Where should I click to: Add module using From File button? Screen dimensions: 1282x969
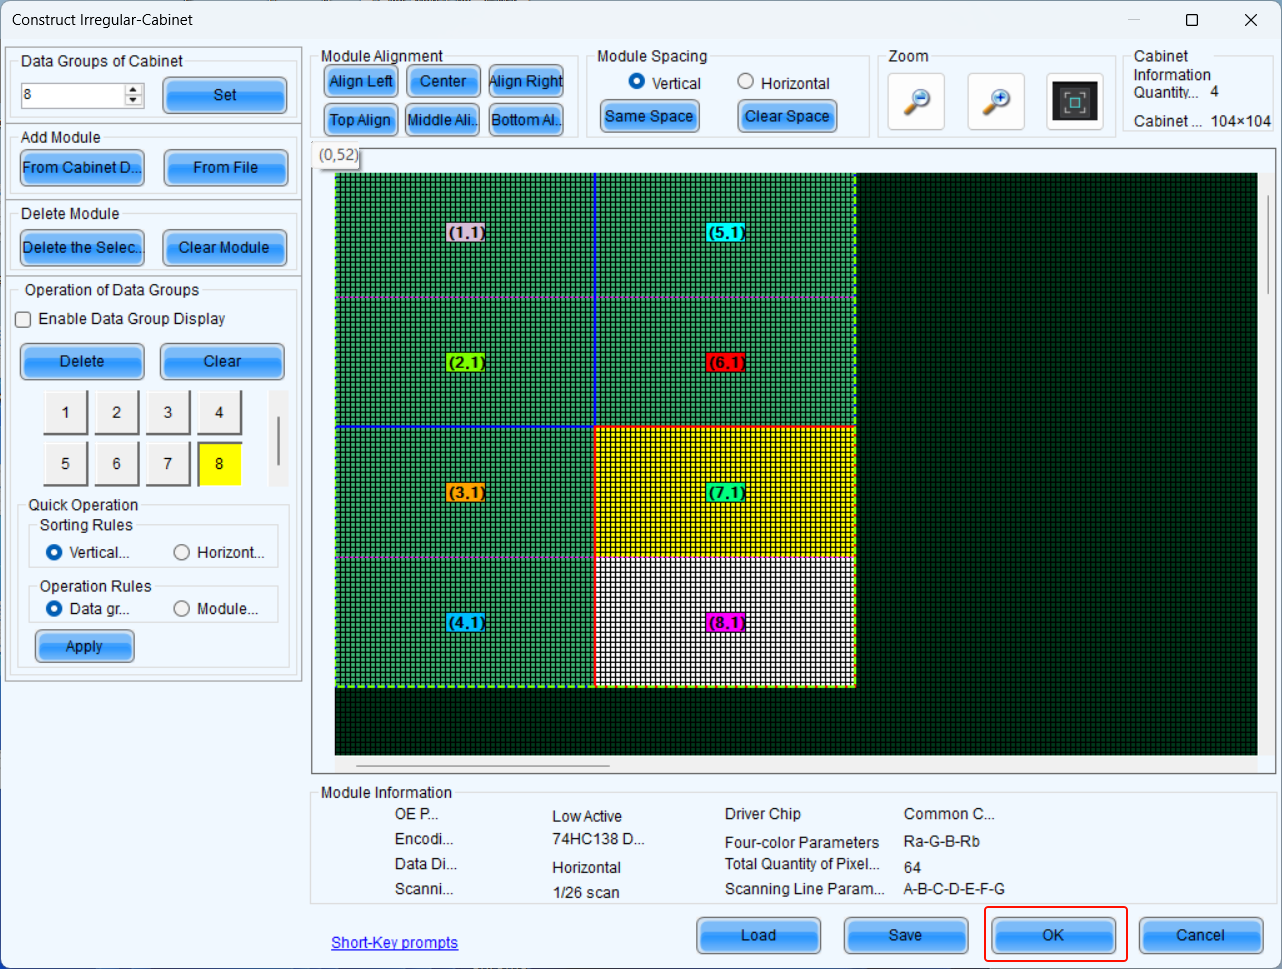(225, 168)
